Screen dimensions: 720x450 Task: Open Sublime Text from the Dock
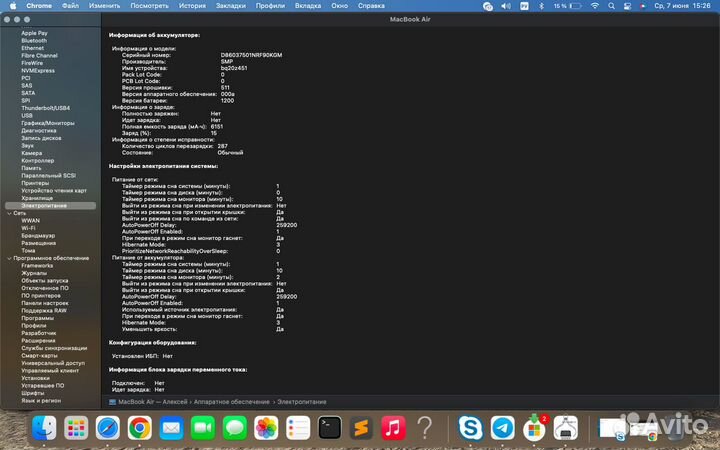pyautogui.click(x=361, y=428)
